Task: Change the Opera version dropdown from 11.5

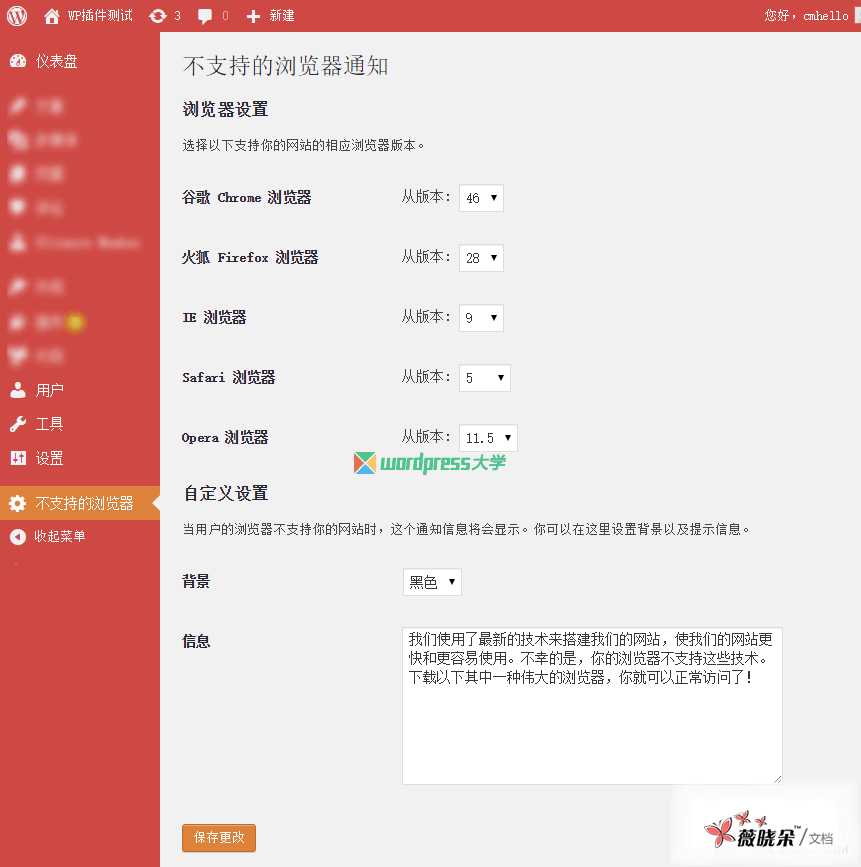Action: tap(487, 438)
